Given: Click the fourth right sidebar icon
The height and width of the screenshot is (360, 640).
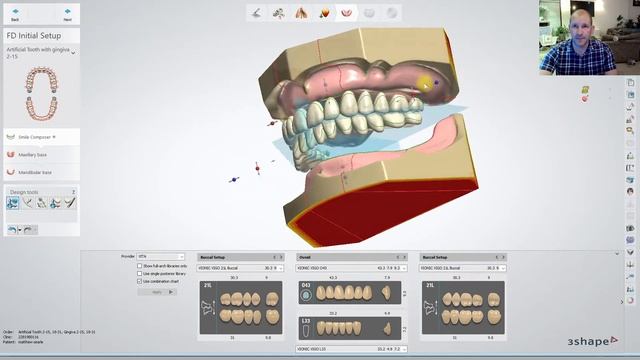Looking at the screenshot, I should click(630, 119).
